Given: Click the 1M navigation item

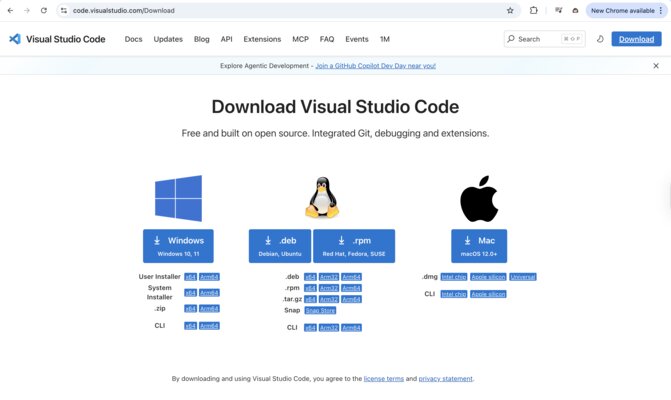Looking at the screenshot, I should pyautogui.click(x=385, y=39).
